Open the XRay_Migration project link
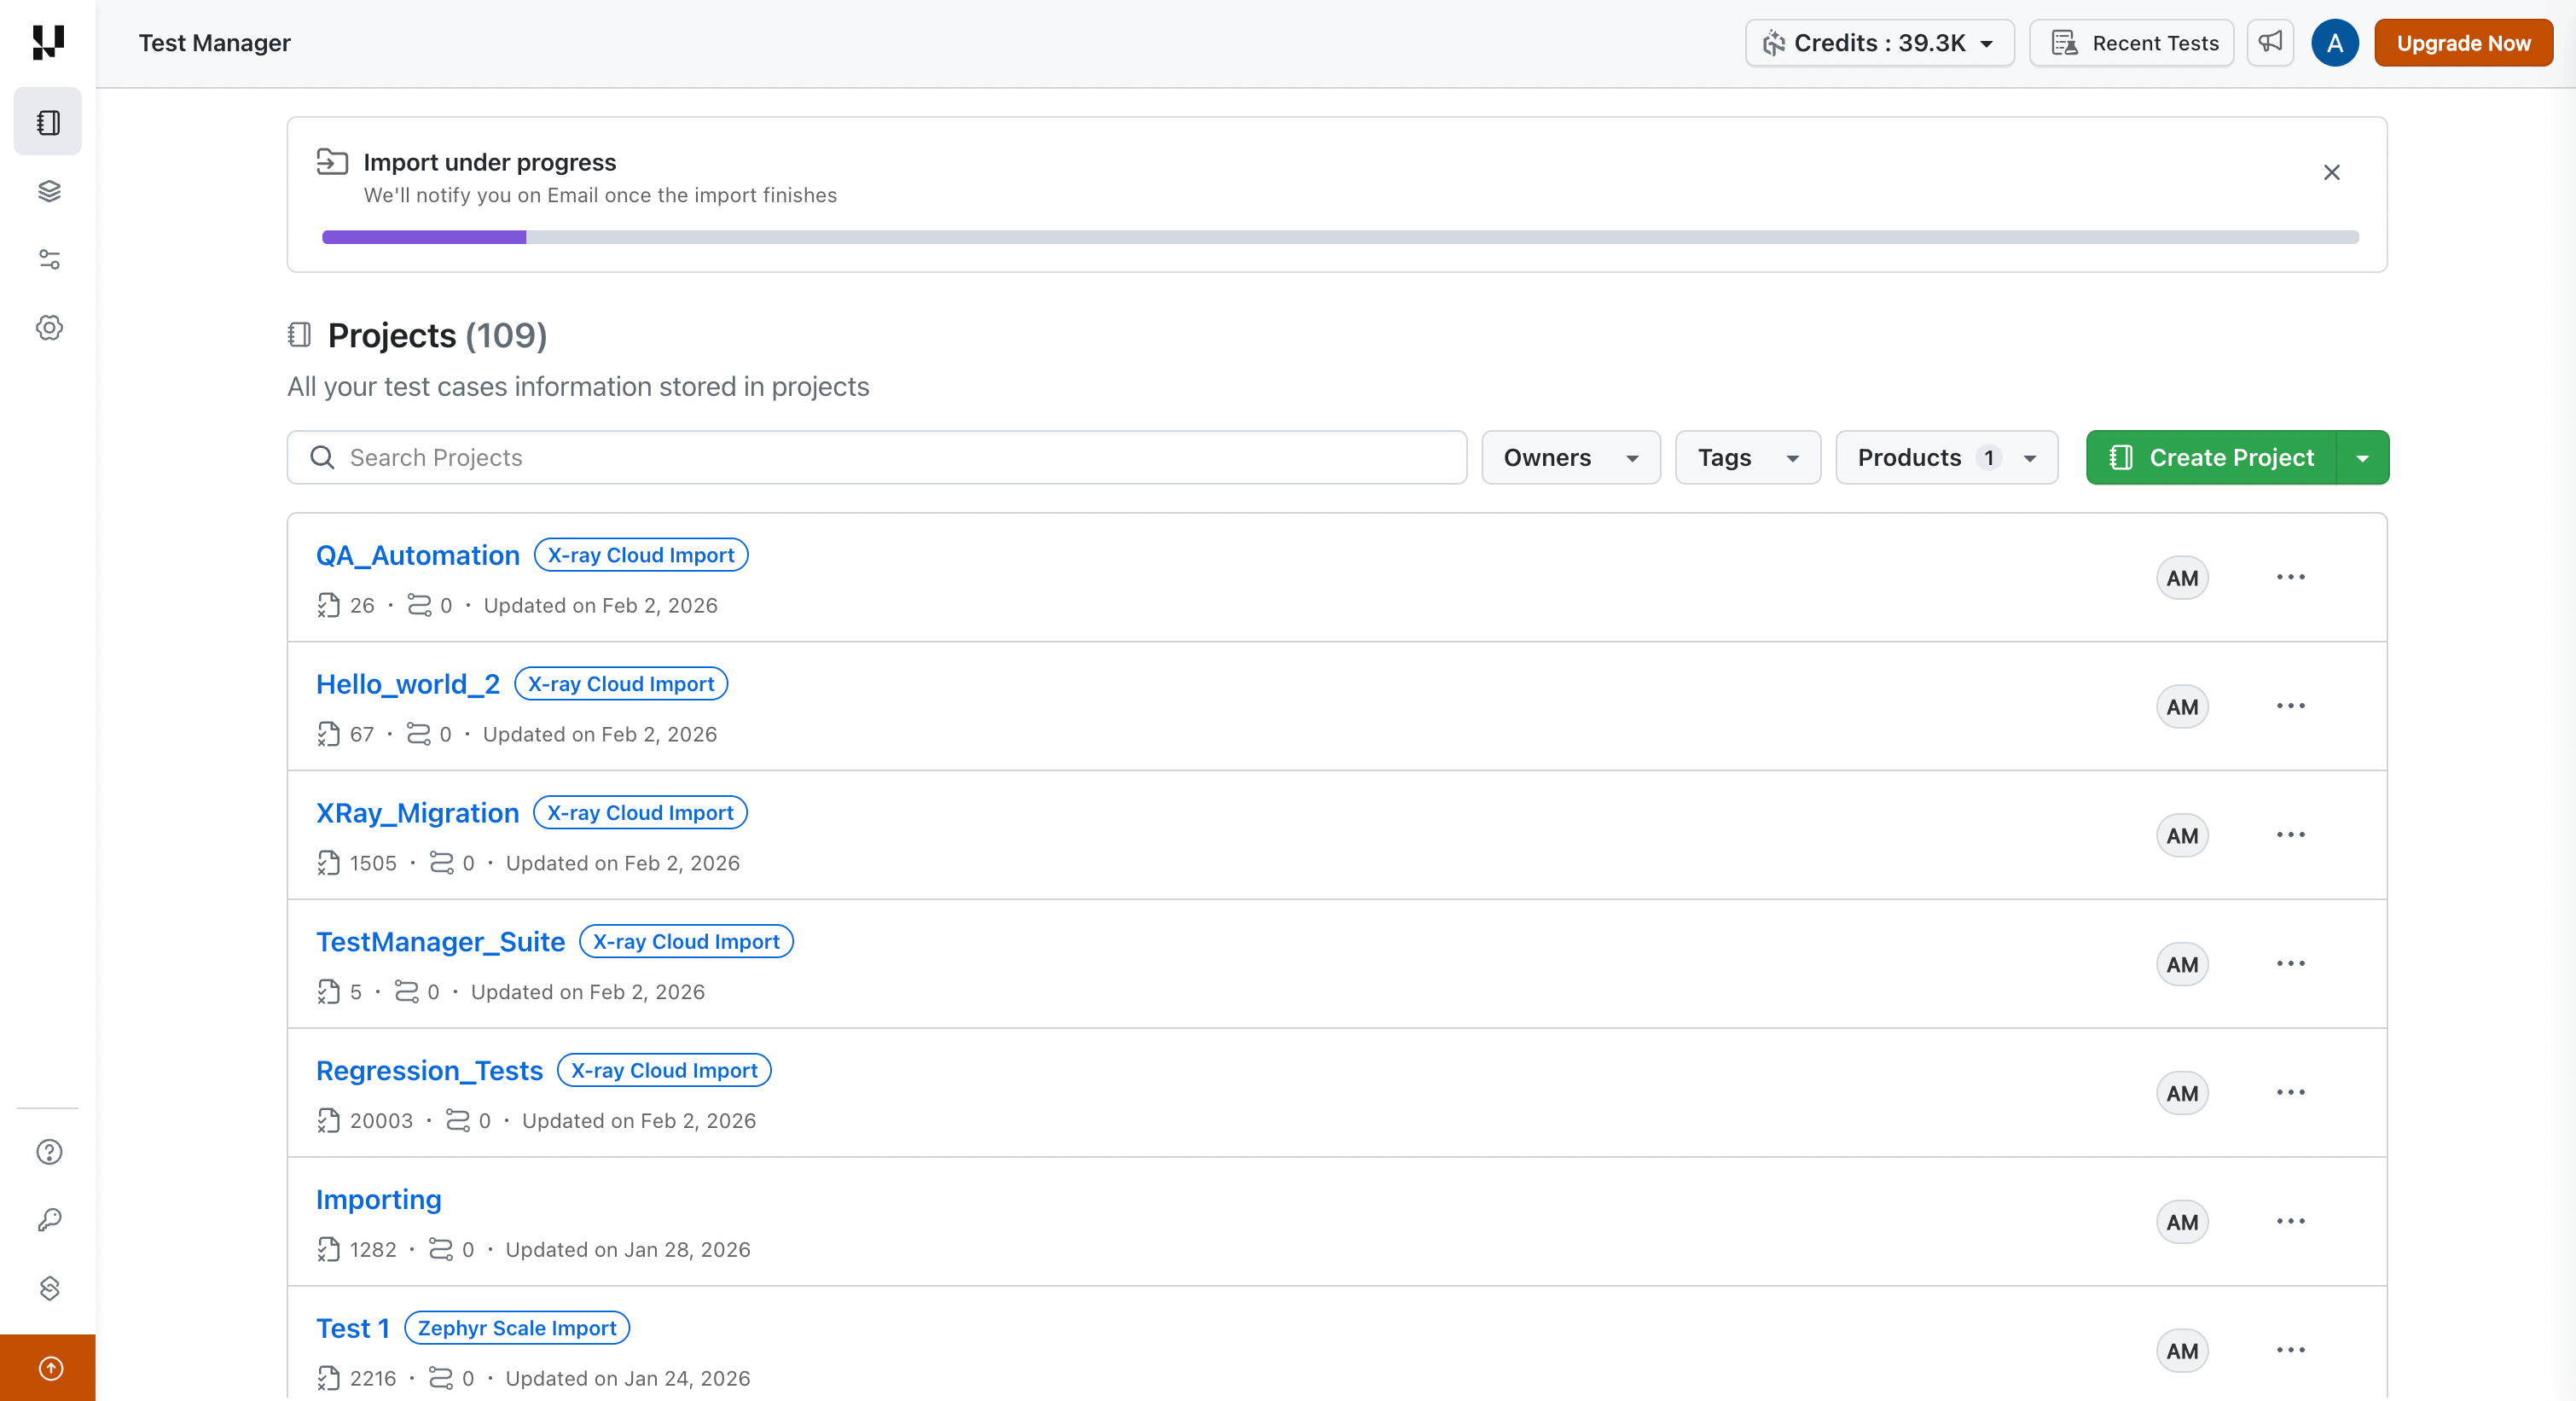 (x=417, y=813)
